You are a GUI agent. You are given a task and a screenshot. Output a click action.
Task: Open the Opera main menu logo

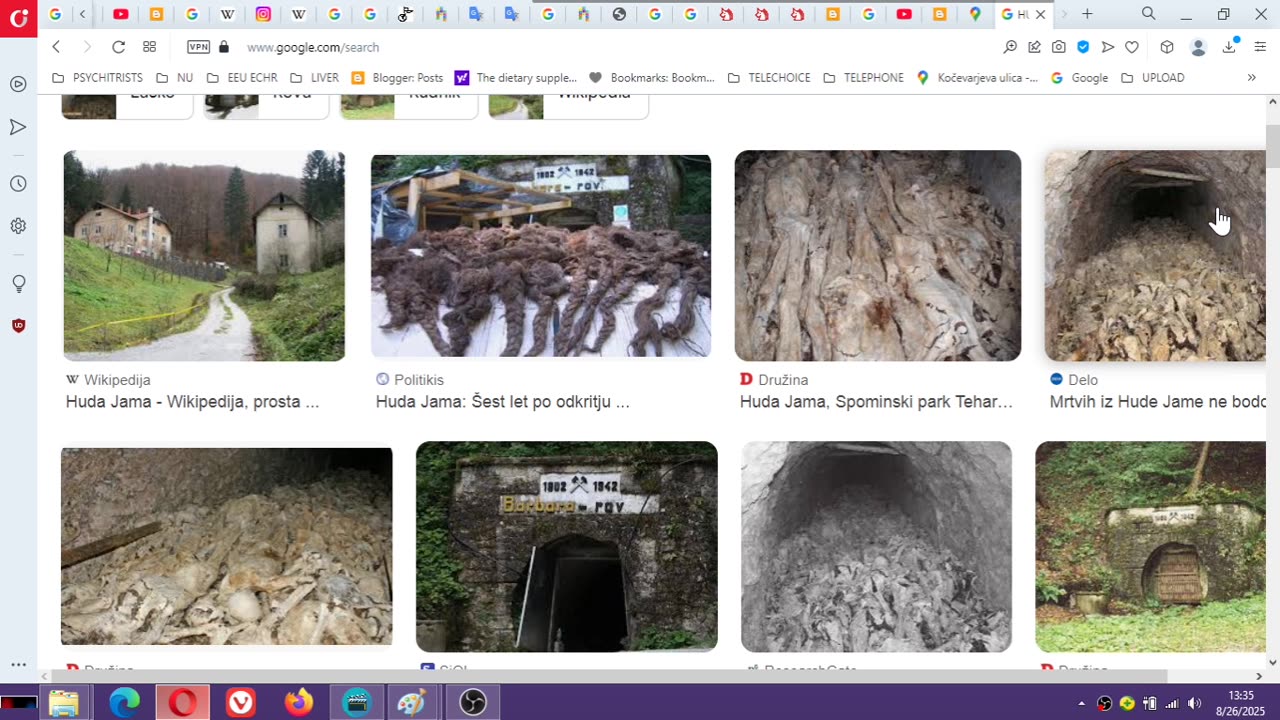click(18, 18)
